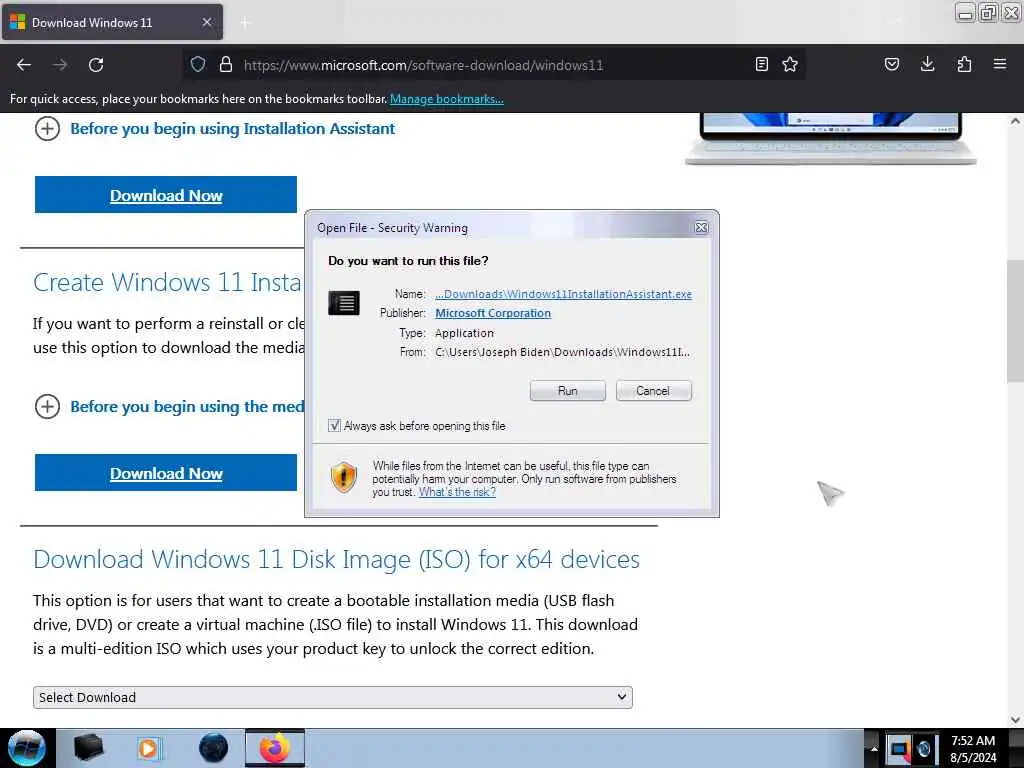Show hidden system tray icons
This screenshot has height=768, width=1024.
(x=873, y=748)
